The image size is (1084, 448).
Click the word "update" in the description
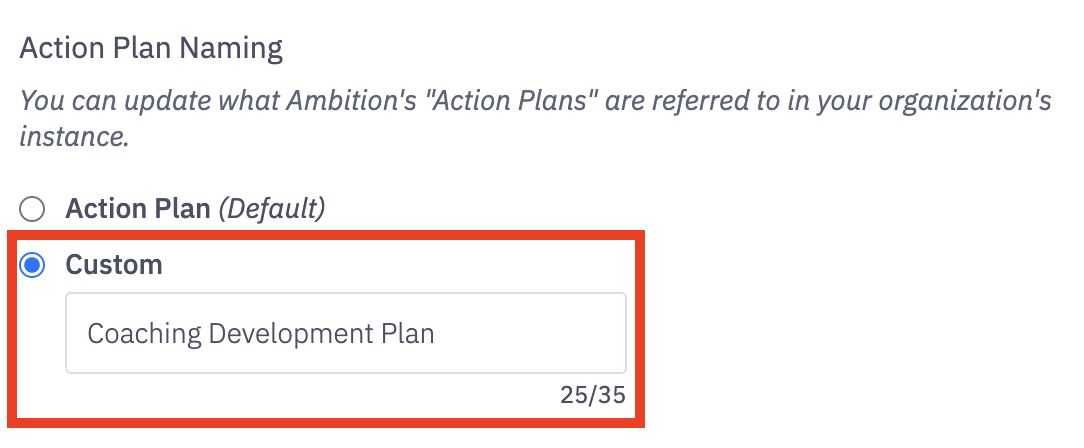tap(149, 101)
